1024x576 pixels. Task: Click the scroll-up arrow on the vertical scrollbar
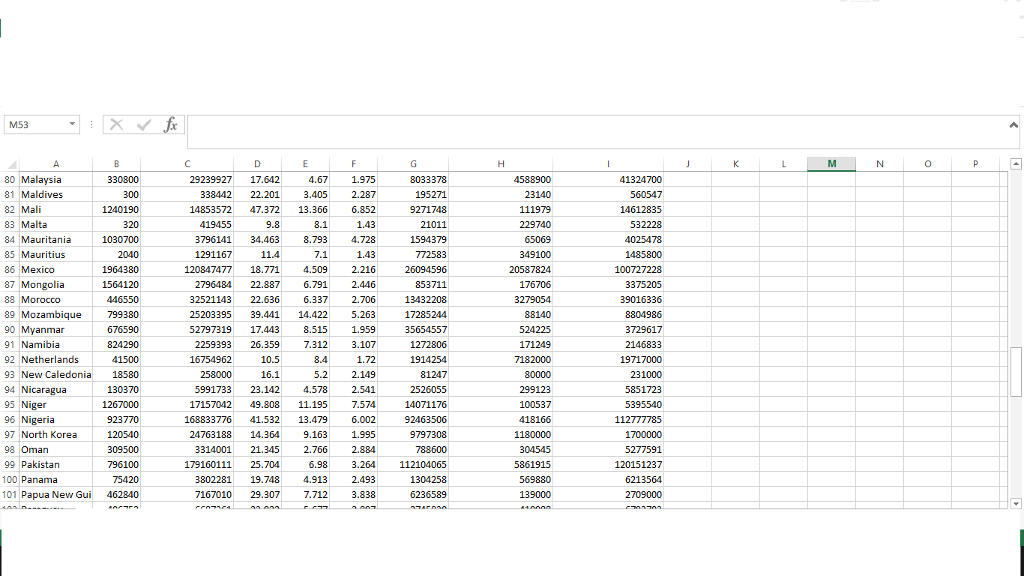point(1016,163)
